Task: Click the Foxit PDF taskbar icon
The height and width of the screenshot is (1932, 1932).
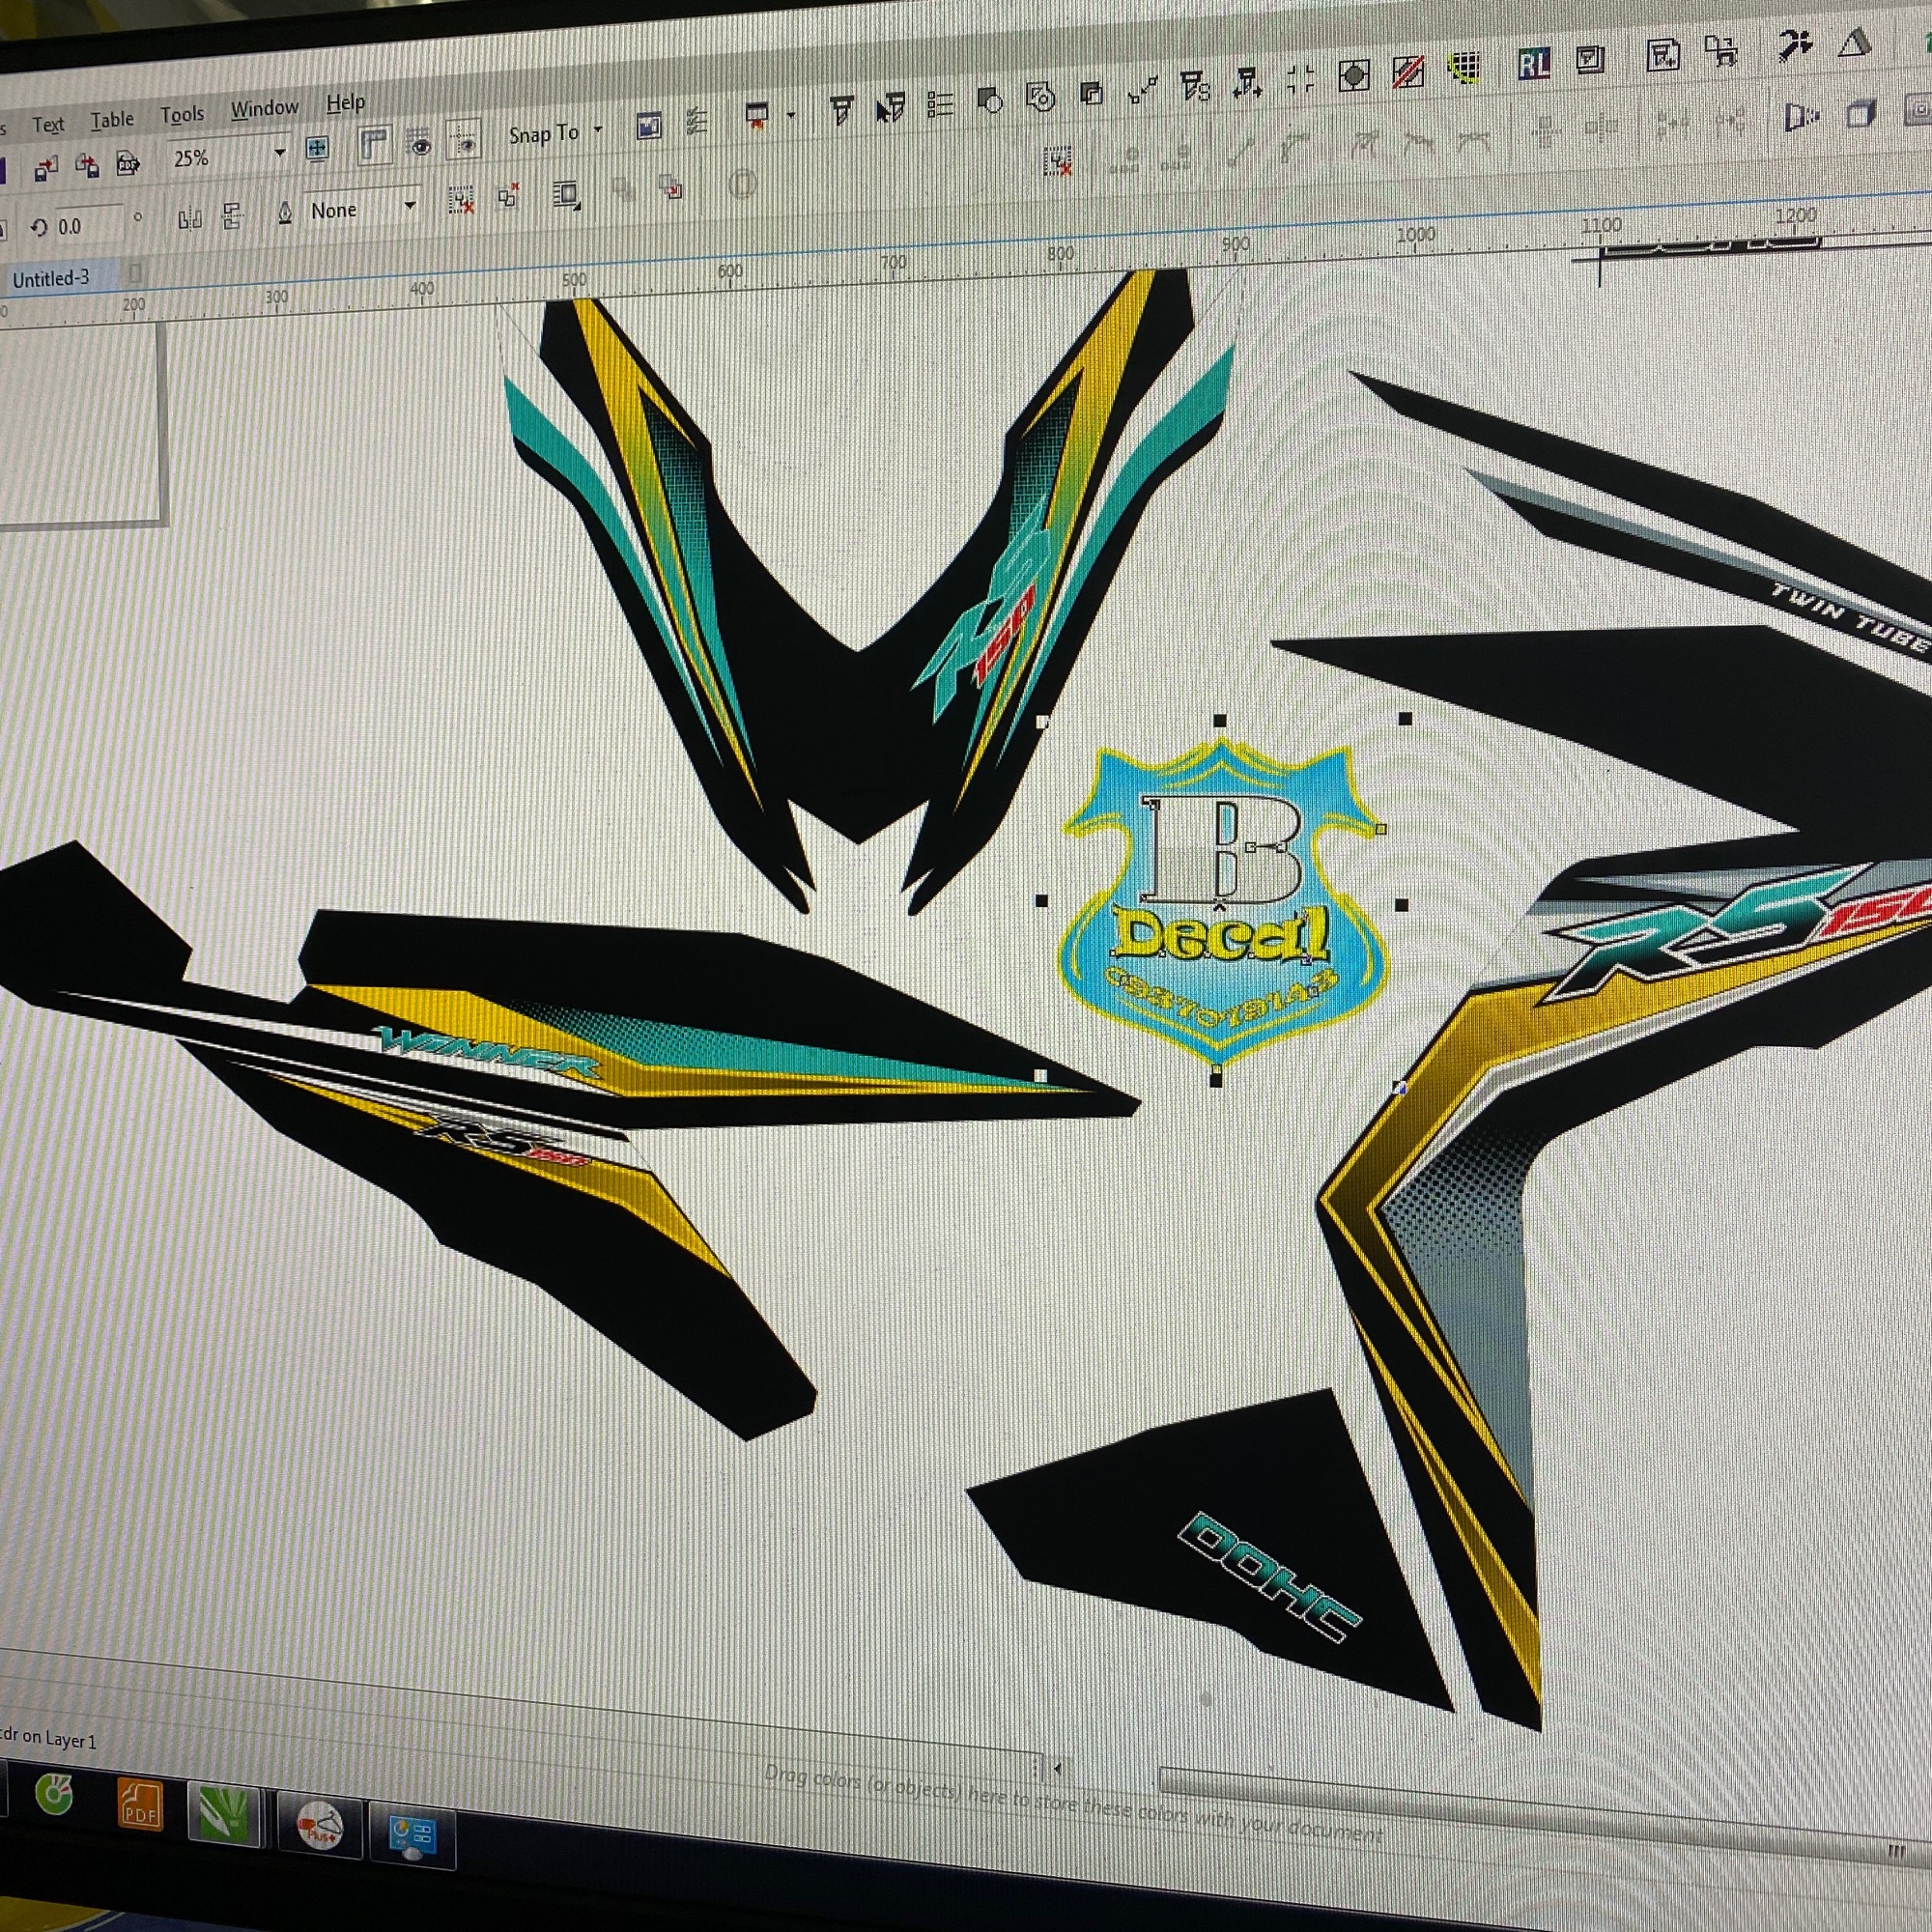Action: [139, 1805]
